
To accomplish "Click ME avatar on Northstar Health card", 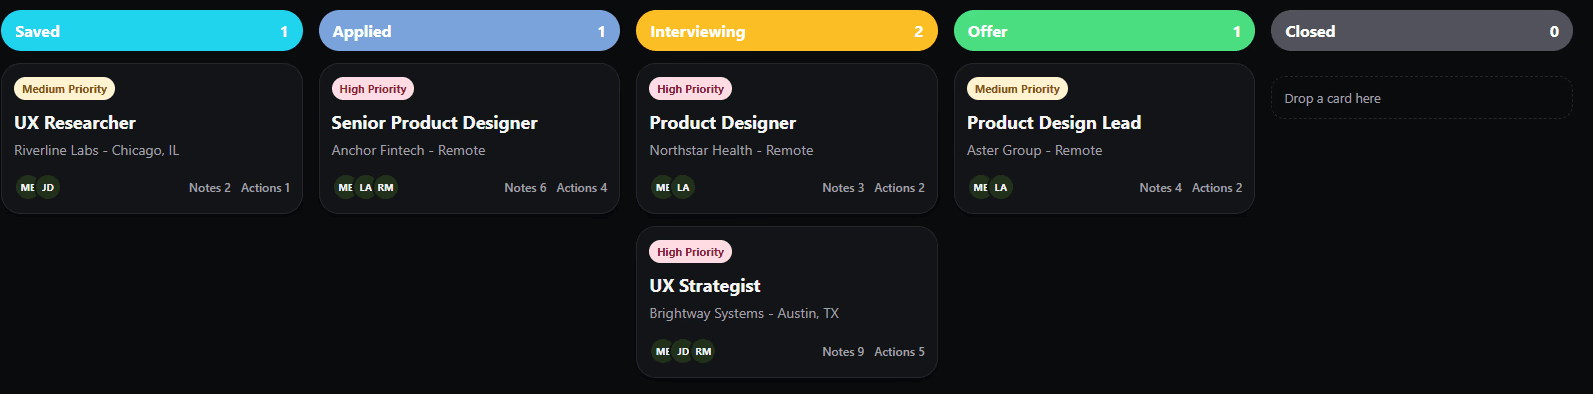I will [662, 187].
